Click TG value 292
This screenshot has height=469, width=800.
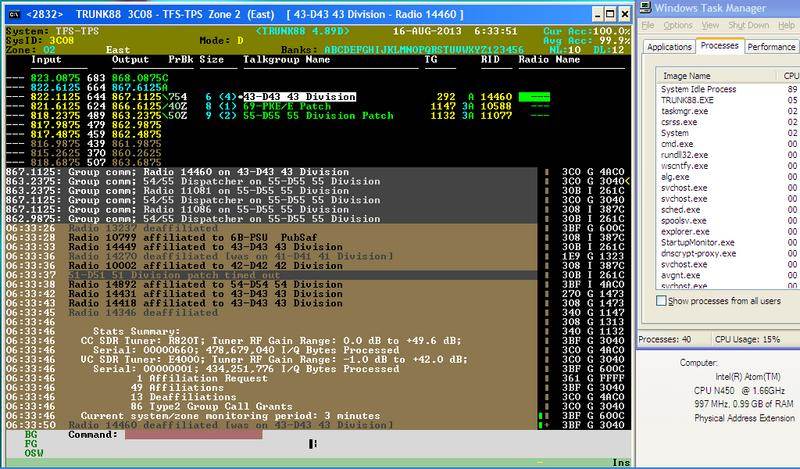point(446,96)
